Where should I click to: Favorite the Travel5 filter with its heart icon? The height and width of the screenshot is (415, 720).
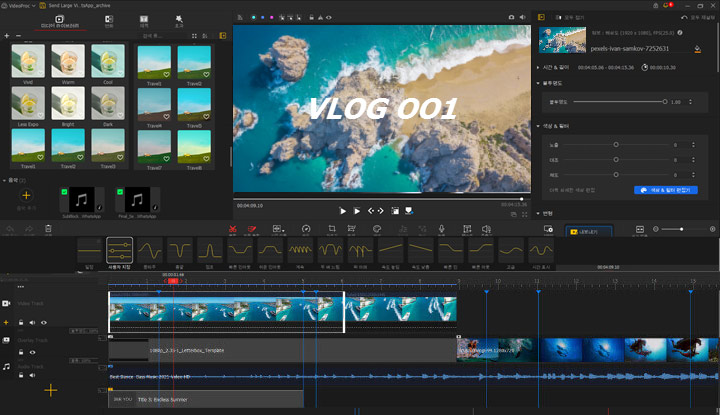(207, 117)
